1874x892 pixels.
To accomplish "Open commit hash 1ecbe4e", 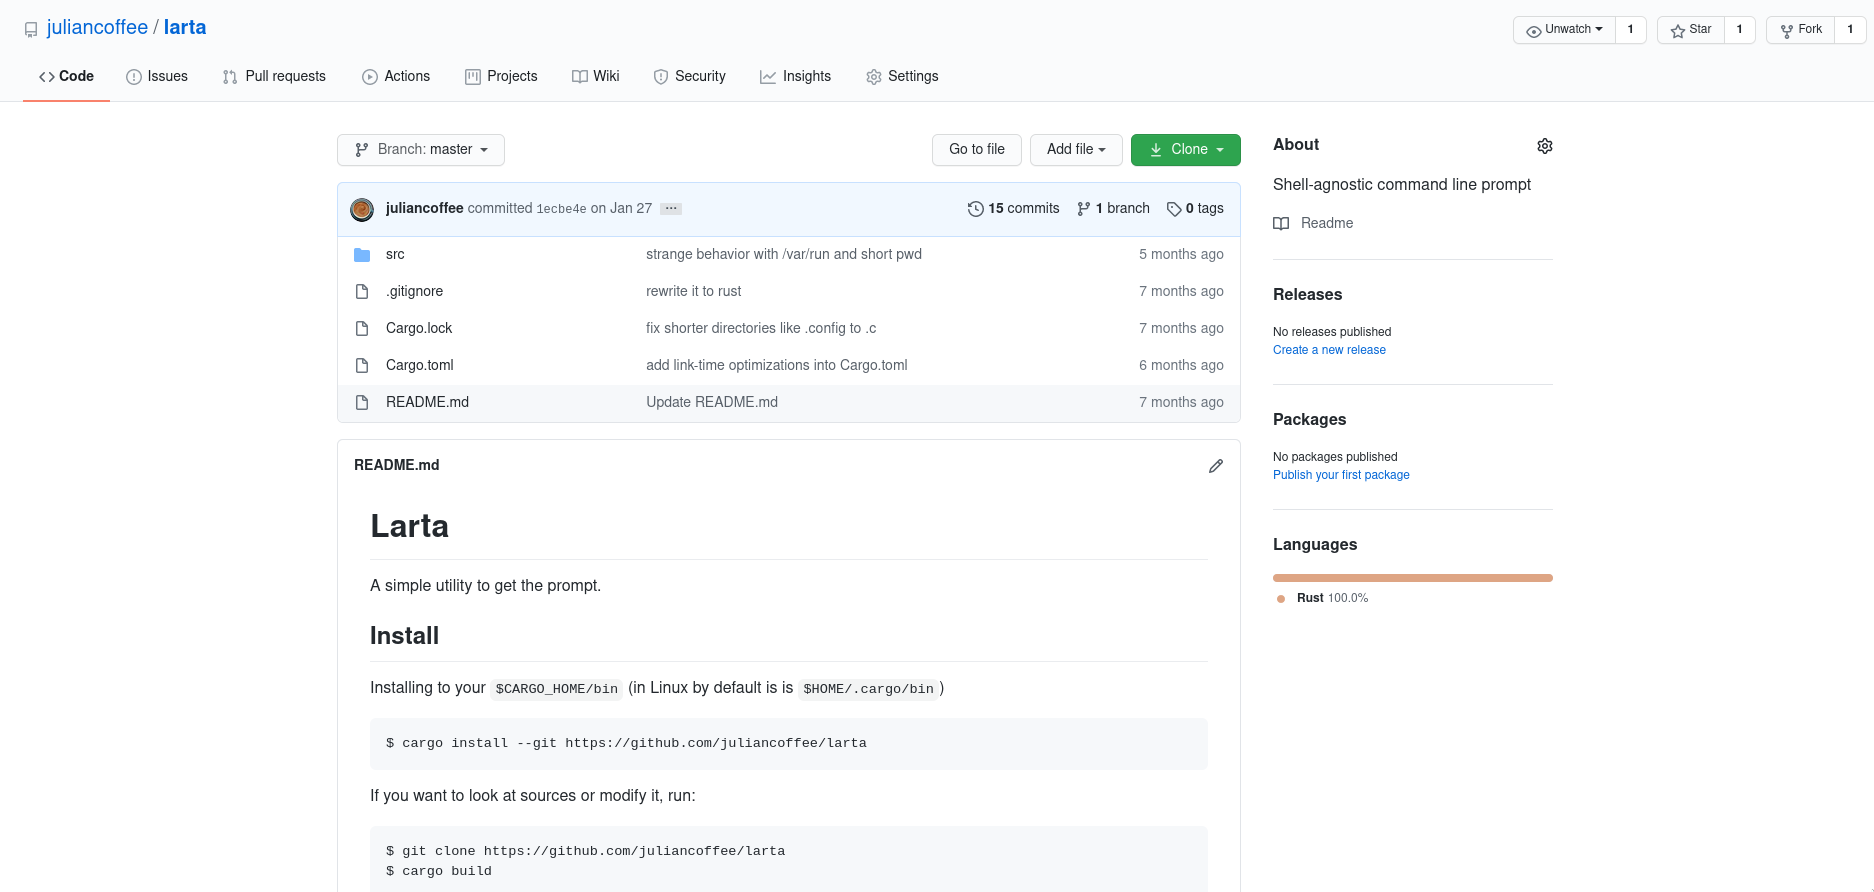I will 561,209.
